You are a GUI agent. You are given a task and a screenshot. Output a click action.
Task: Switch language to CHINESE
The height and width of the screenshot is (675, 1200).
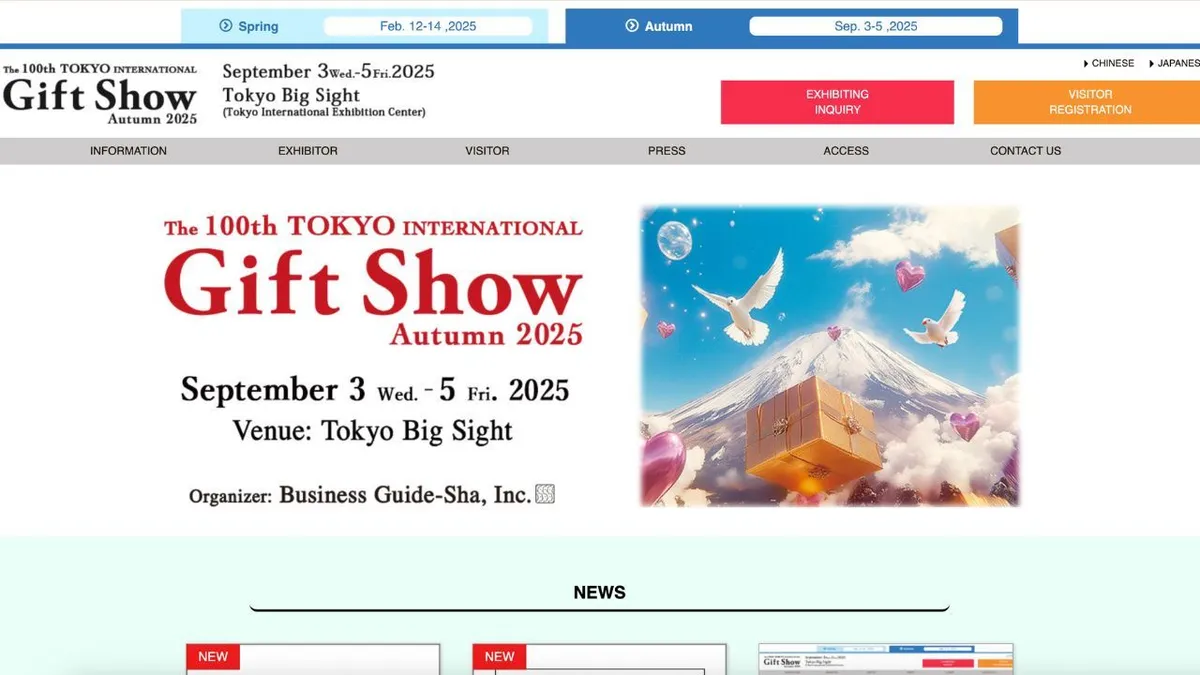pyautogui.click(x=1112, y=63)
